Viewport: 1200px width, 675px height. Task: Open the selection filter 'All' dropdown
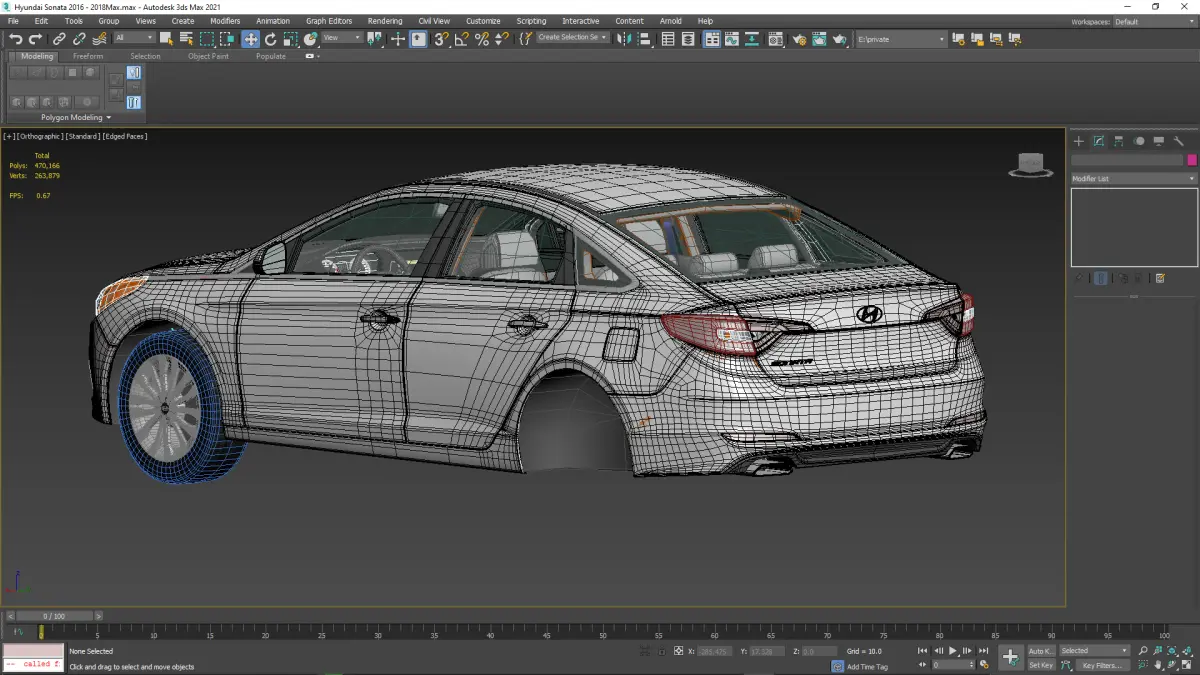pyautogui.click(x=134, y=39)
